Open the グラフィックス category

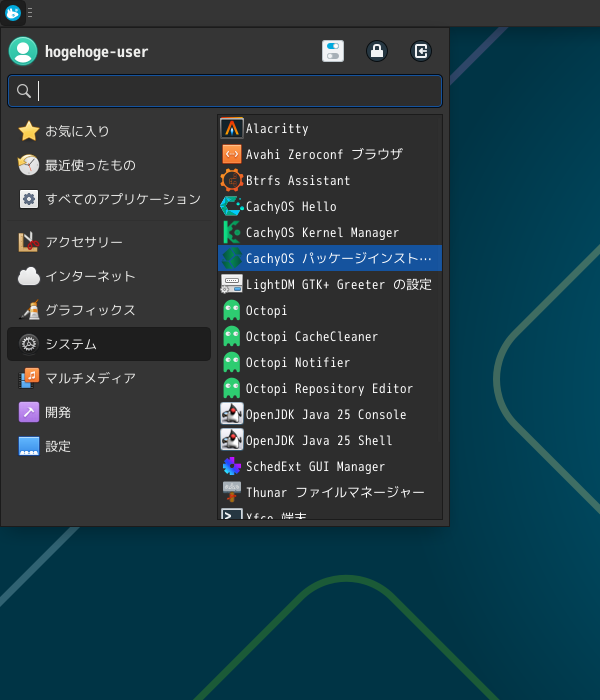pos(109,310)
